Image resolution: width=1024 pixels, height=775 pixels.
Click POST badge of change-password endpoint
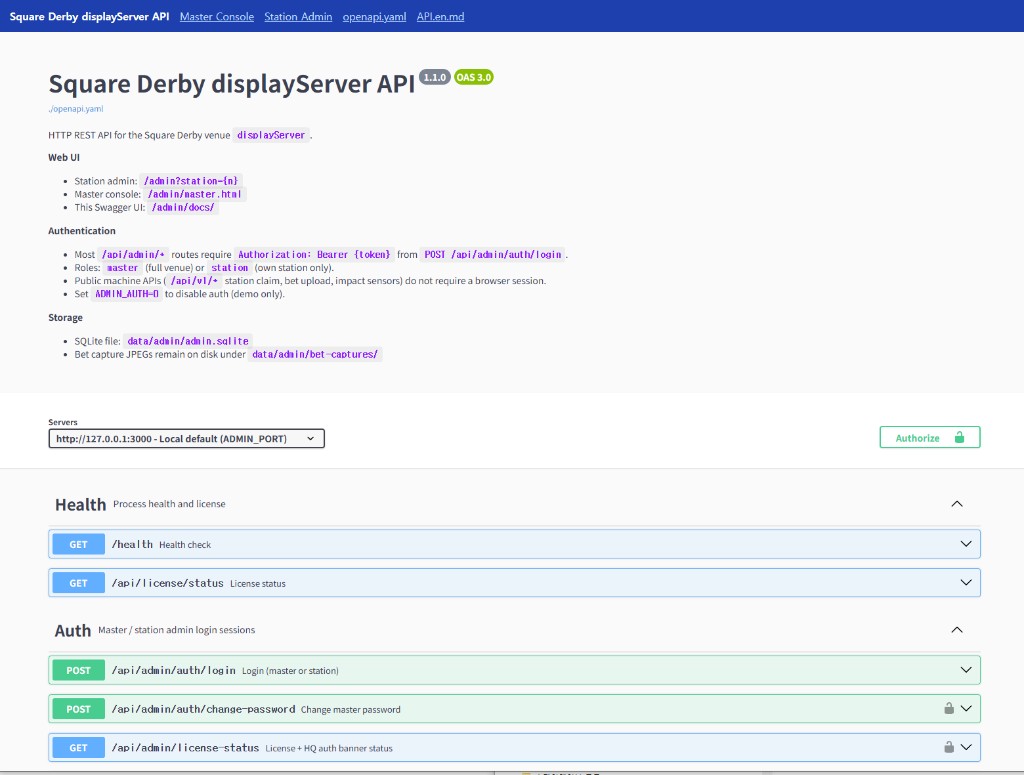pyautogui.click(x=78, y=709)
